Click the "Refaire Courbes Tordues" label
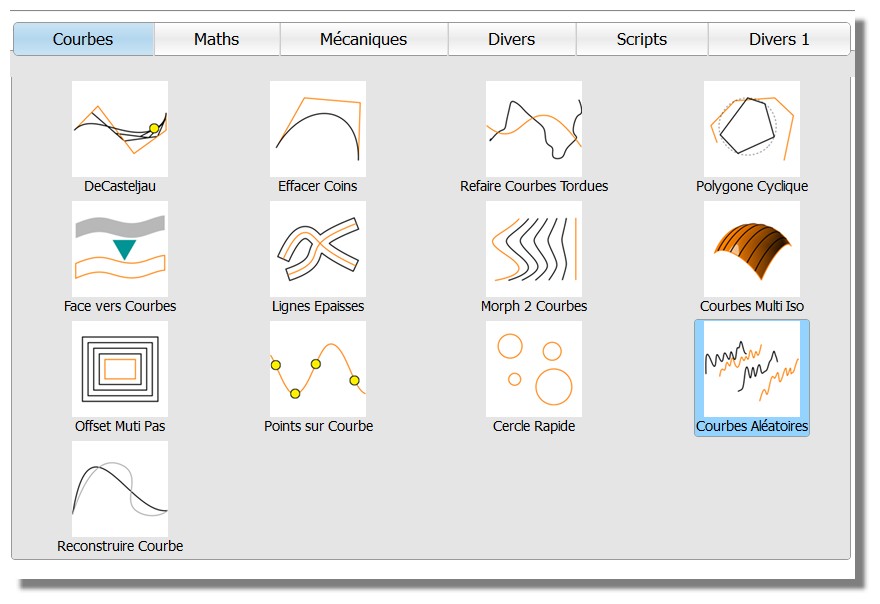 click(x=534, y=186)
